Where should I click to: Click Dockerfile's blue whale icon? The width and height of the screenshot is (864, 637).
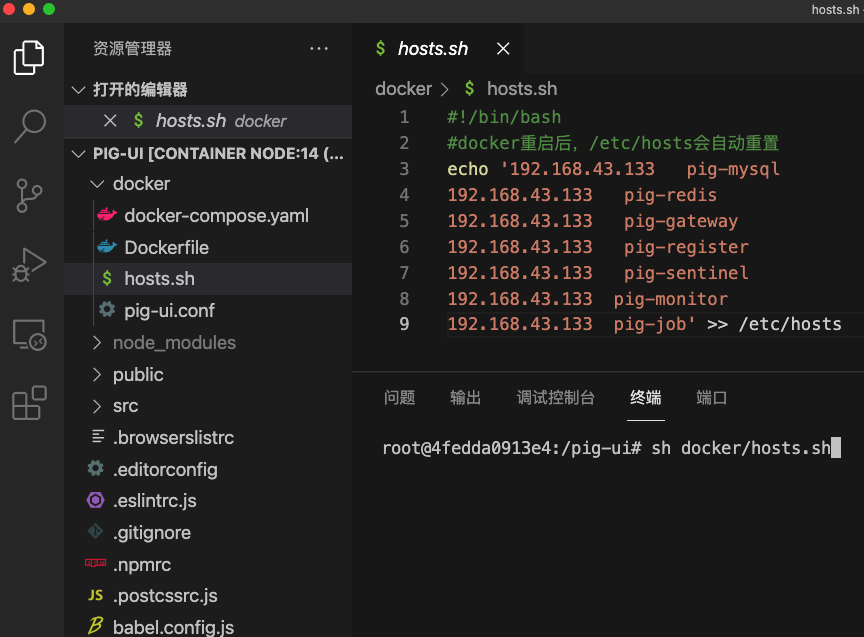(x=107, y=246)
